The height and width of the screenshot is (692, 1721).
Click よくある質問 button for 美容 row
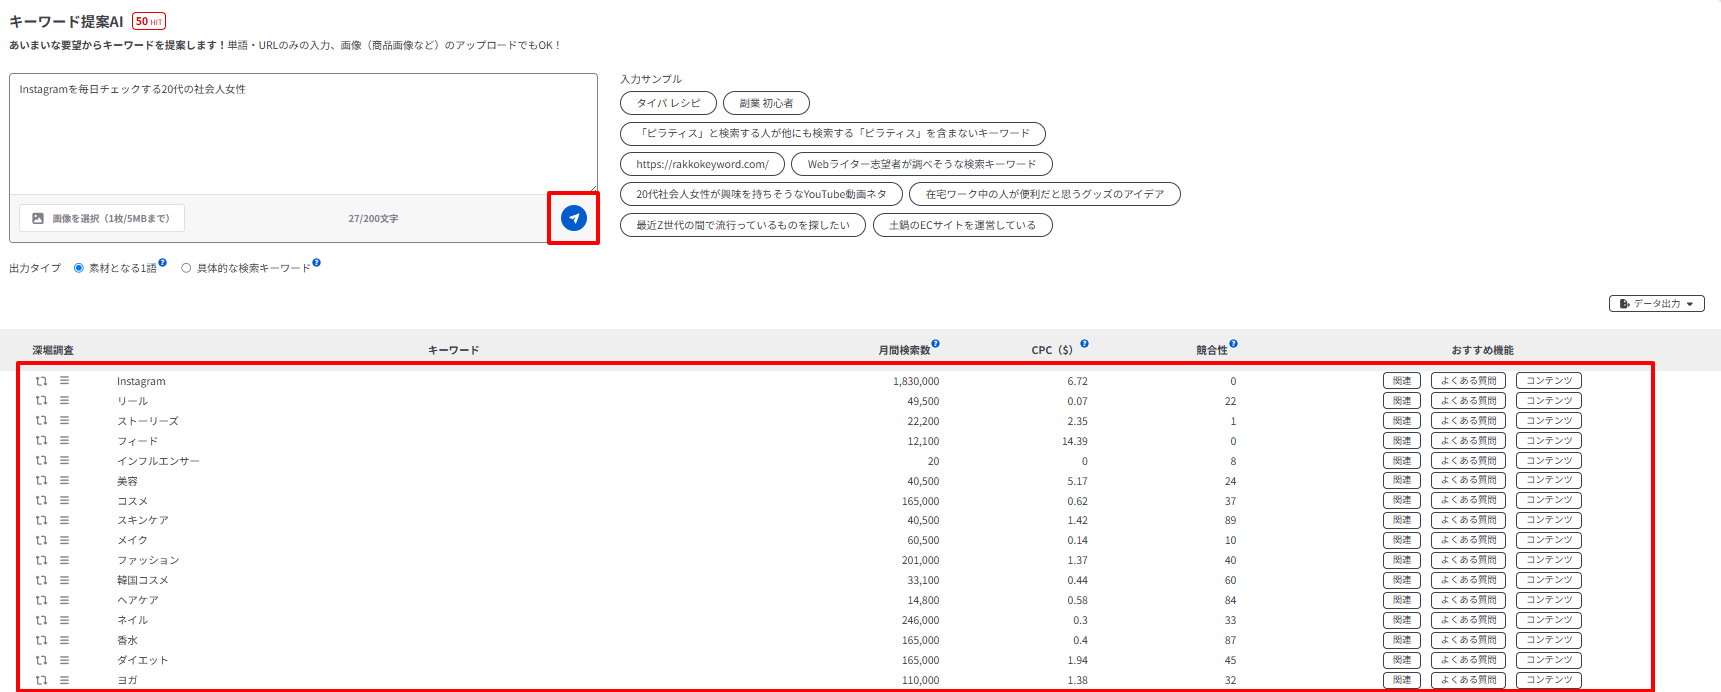click(x=1468, y=481)
